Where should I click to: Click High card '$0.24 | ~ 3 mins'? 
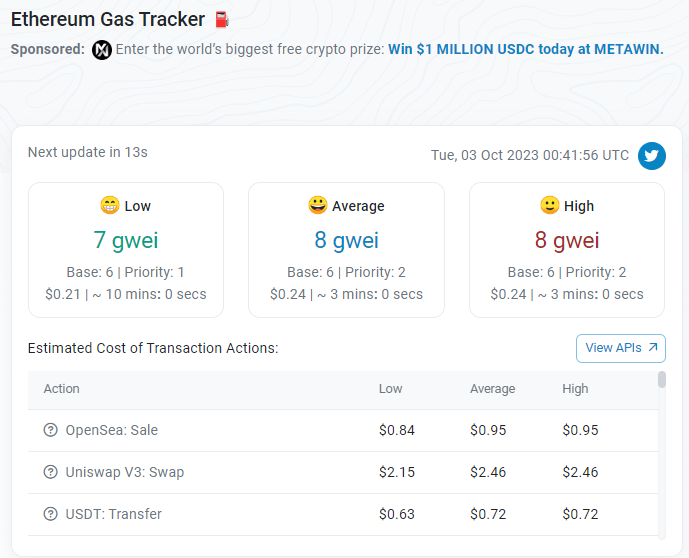pos(567,294)
